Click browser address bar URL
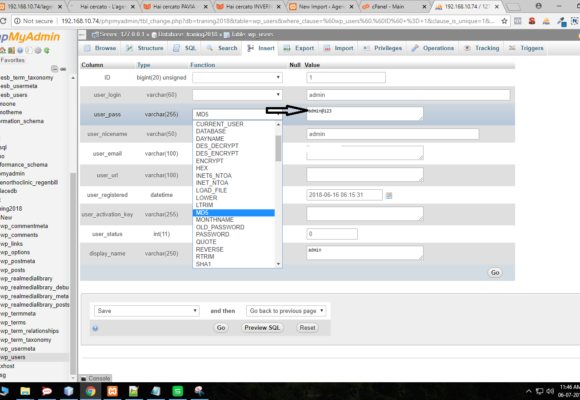The width and height of the screenshot is (580, 400). click(x=278, y=21)
